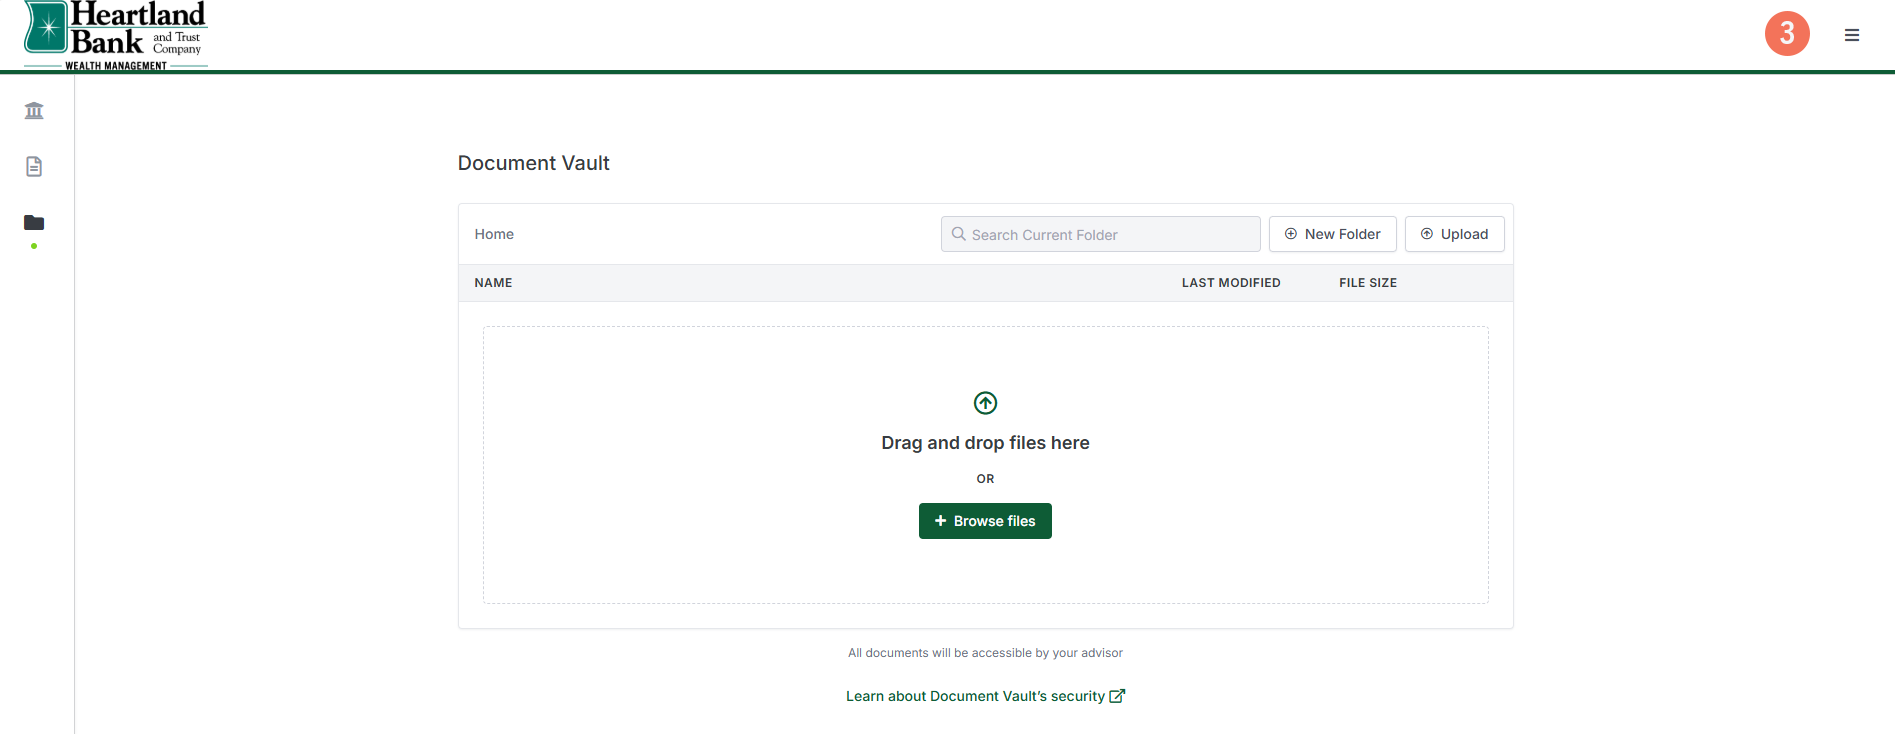Click the 'Drag and drop files here' text
This screenshot has width=1895, height=734.
[x=985, y=443]
